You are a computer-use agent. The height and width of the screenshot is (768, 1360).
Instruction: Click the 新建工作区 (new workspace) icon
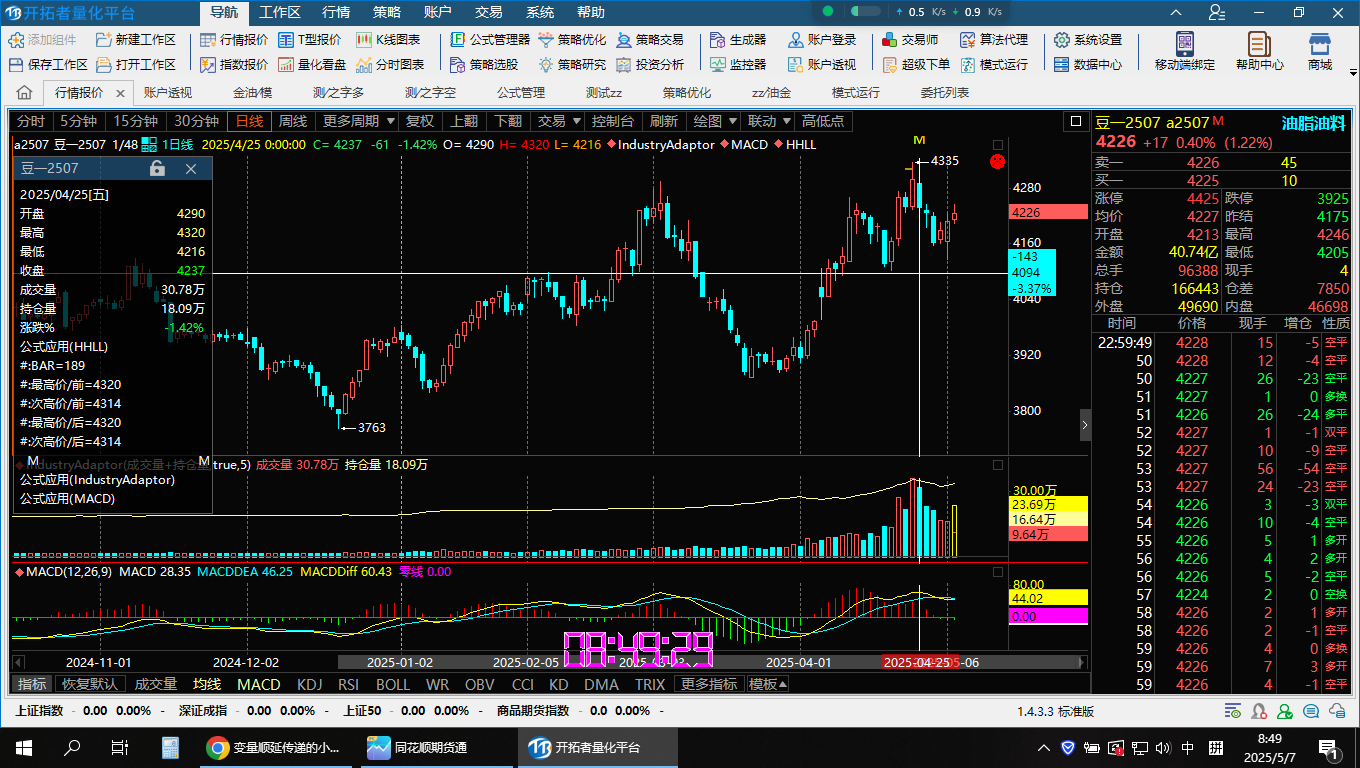104,40
